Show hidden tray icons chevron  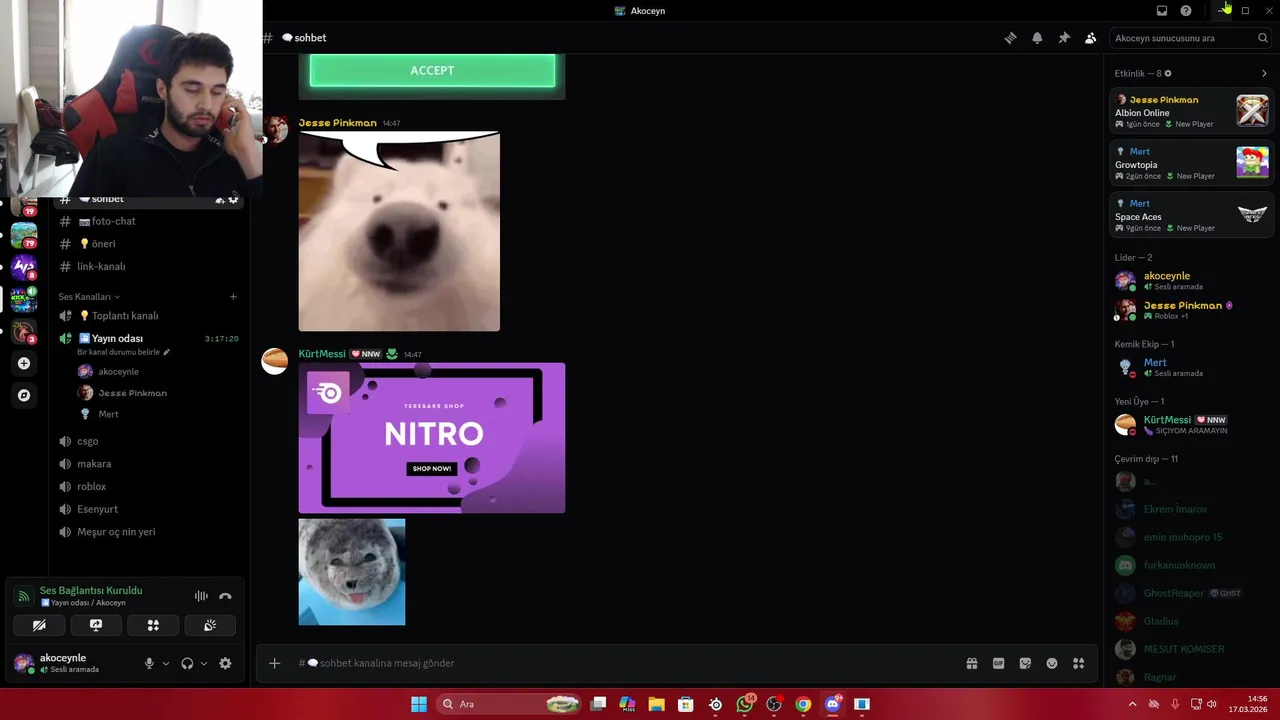coord(1132,704)
